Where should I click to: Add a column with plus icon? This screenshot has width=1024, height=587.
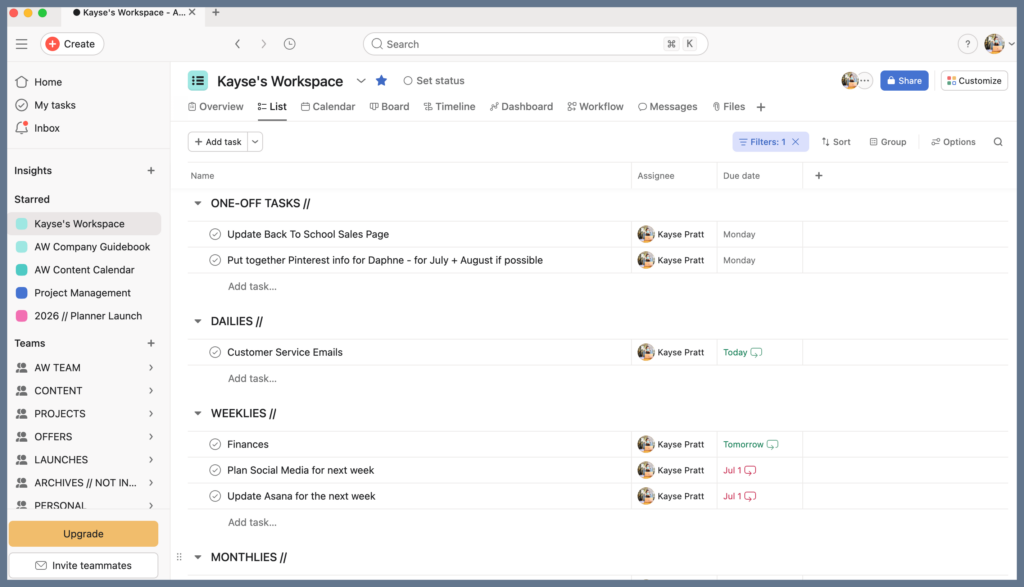818,175
